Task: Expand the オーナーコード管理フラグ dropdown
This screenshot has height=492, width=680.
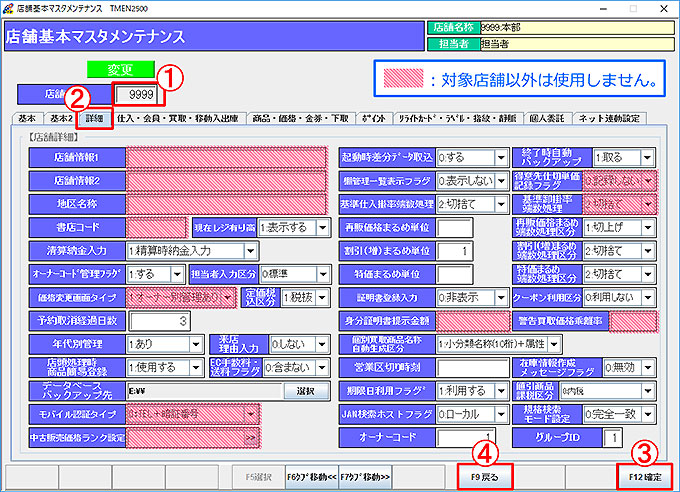Action: [177, 274]
